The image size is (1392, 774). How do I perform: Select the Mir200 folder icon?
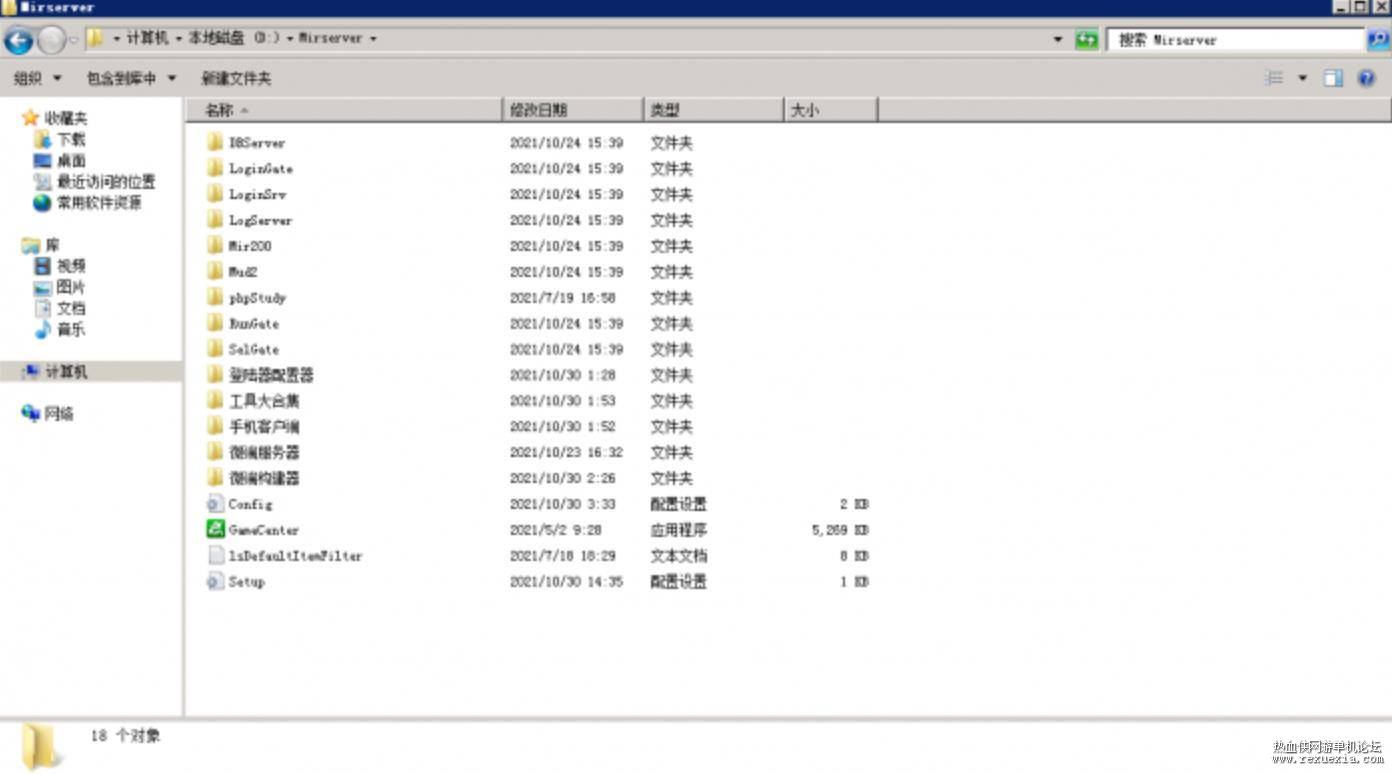tap(215, 245)
